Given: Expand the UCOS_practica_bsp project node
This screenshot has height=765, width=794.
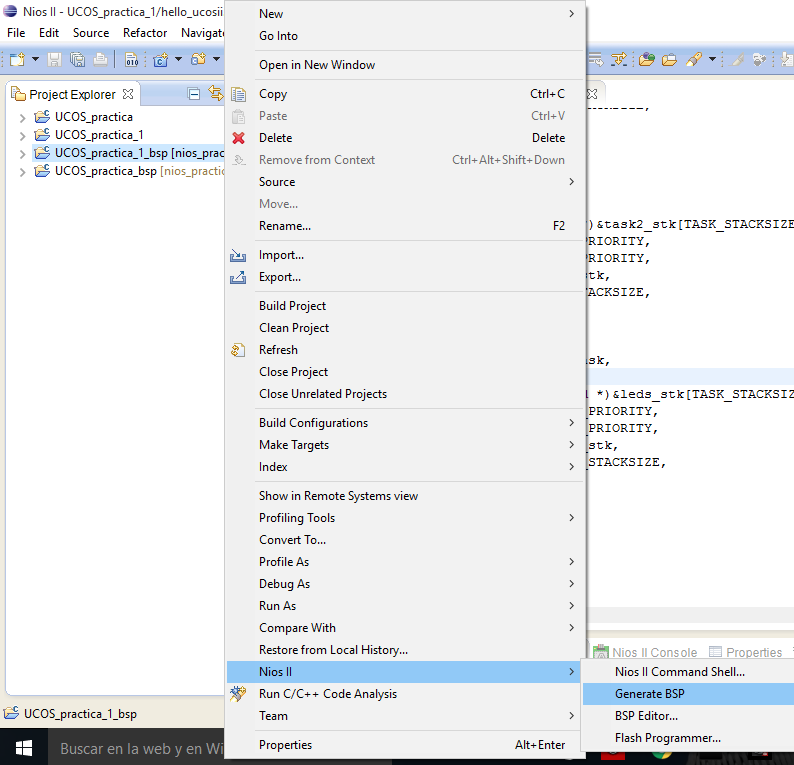Looking at the screenshot, I should pos(22,172).
